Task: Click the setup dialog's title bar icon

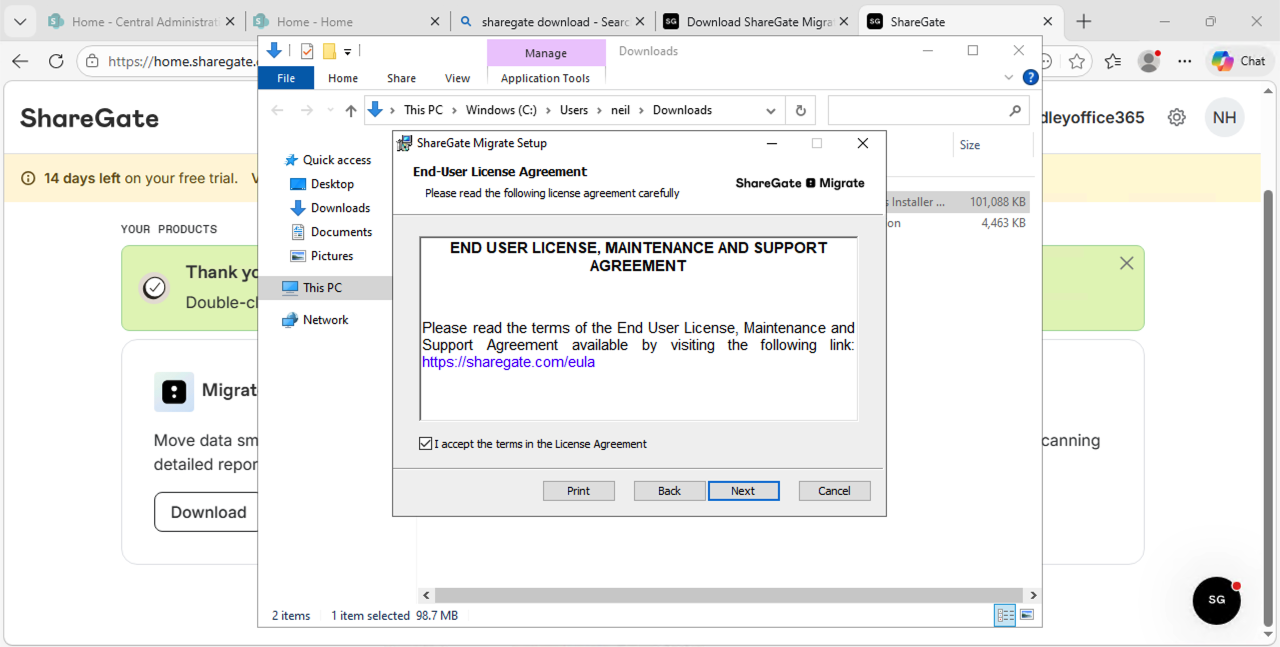Action: pyautogui.click(x=405, y=143)
